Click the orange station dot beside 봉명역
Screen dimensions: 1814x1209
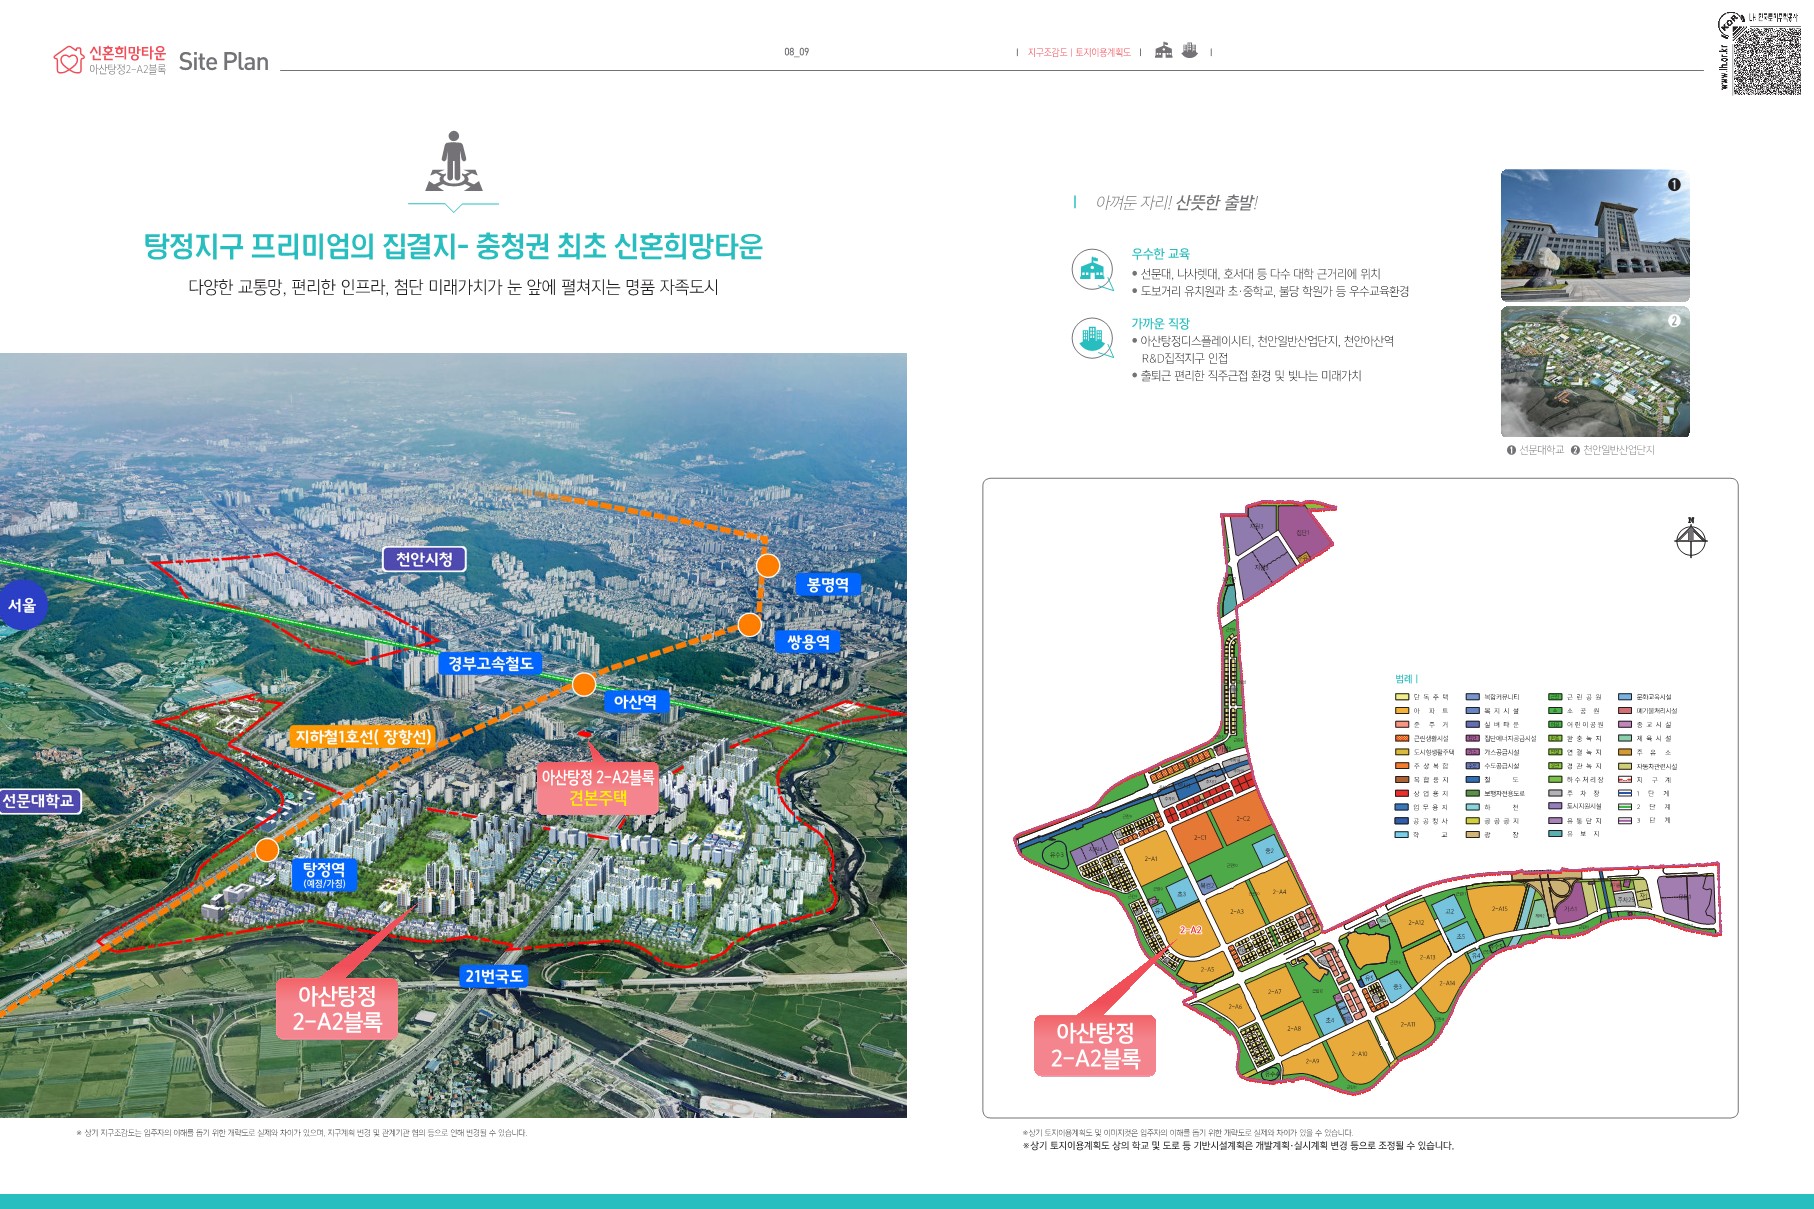pyautogui.click(x=767, y=566)
